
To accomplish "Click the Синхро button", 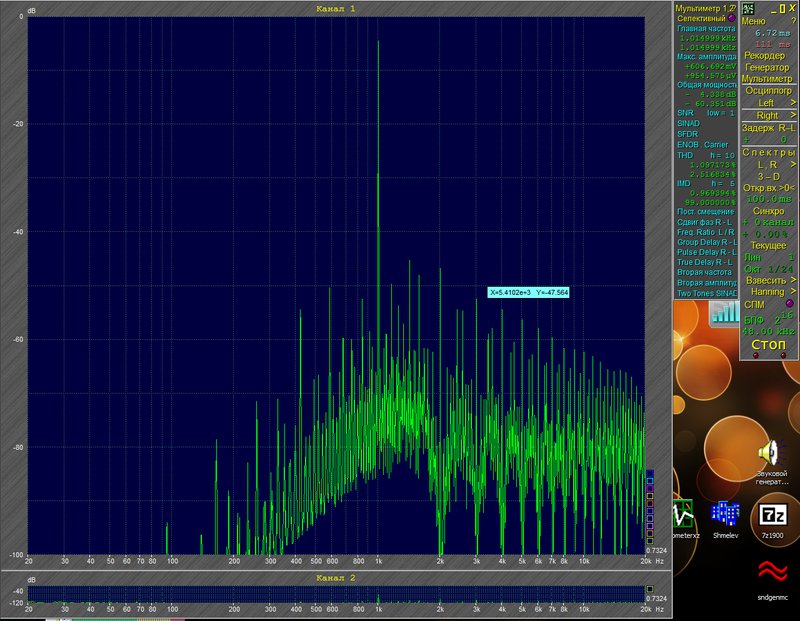I will pyautogui.click(x=768, y=211).
